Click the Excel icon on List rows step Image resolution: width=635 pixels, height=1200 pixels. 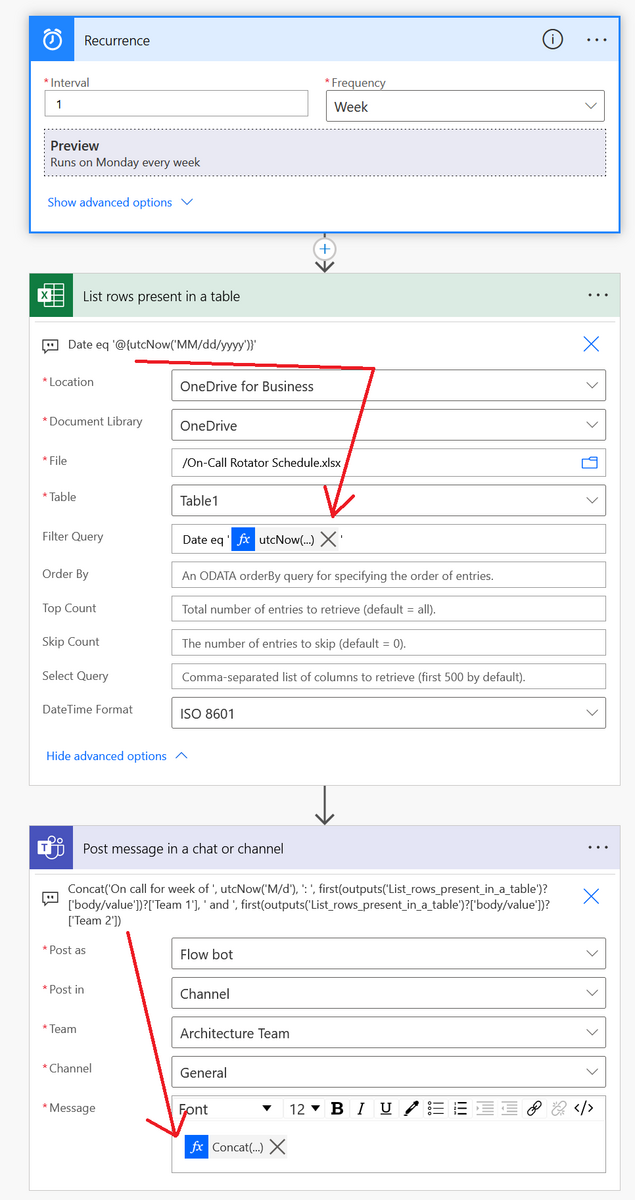tap(51, 296)
